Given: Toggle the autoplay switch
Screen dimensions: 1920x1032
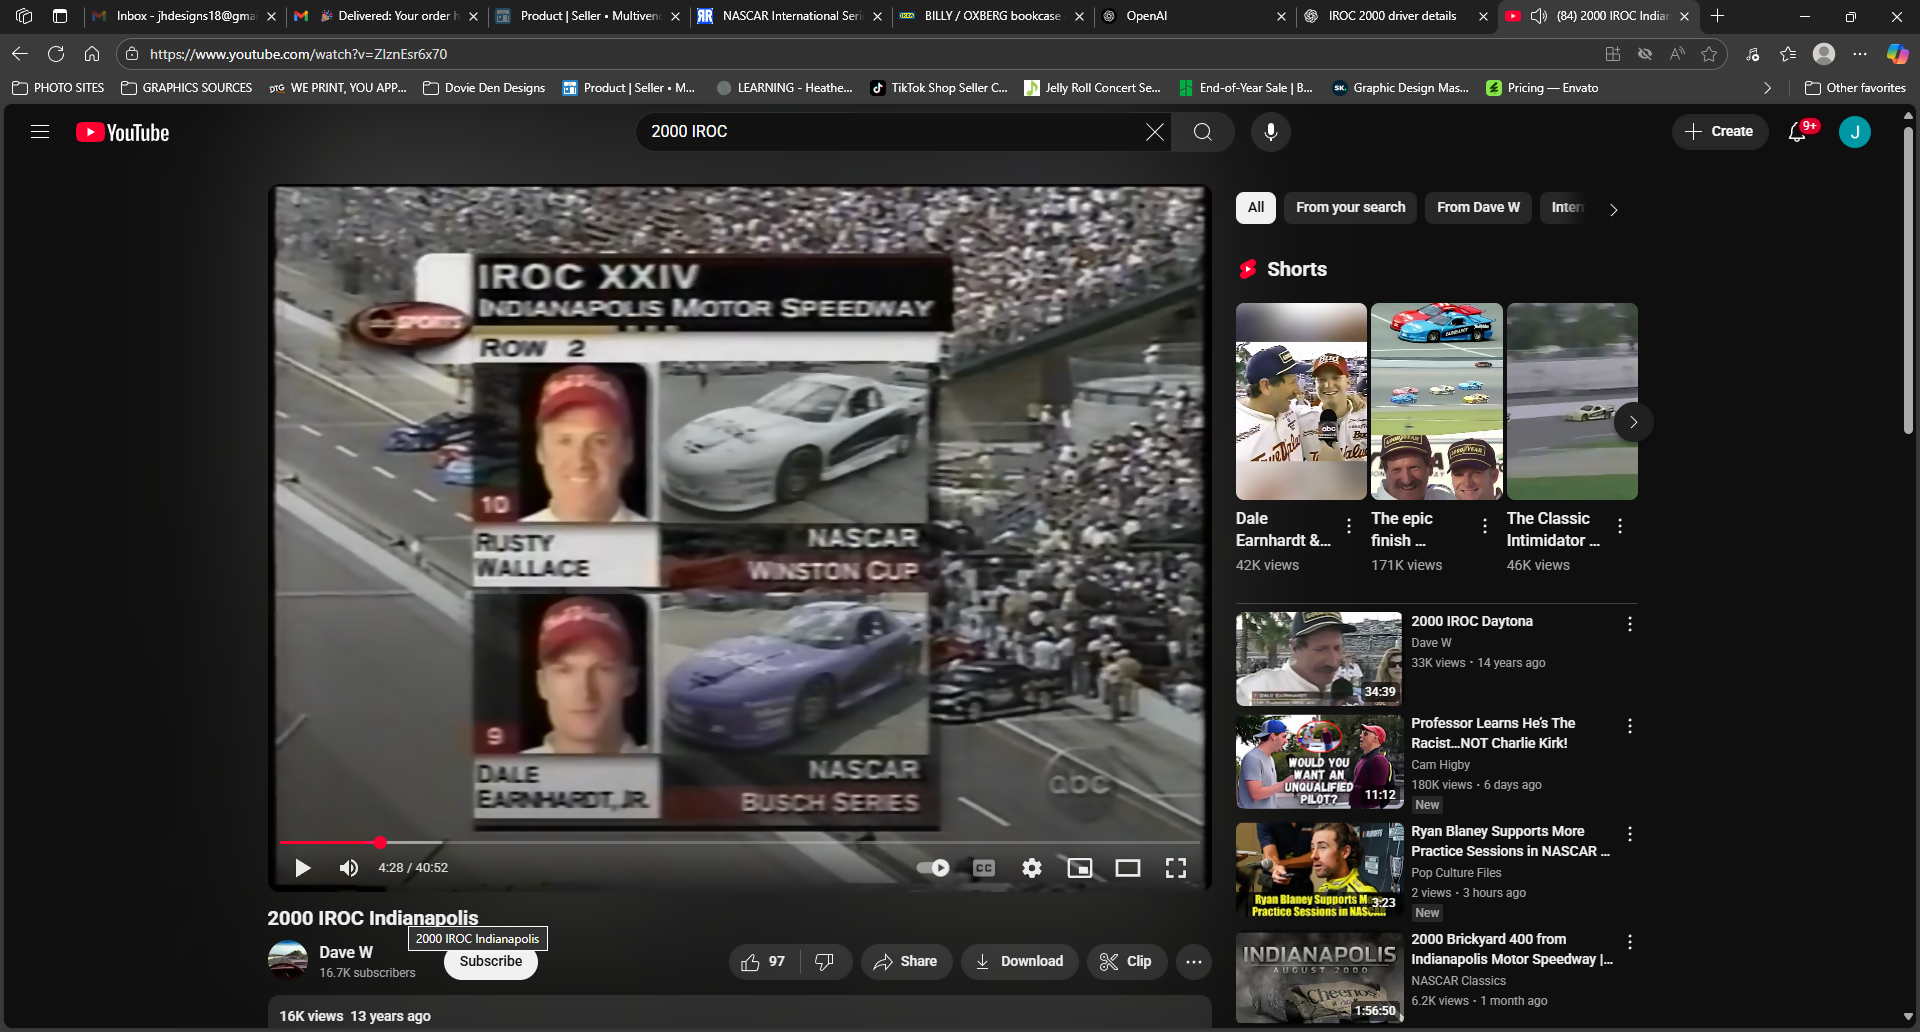Looking at the screenshot, I should click(933, 868).
